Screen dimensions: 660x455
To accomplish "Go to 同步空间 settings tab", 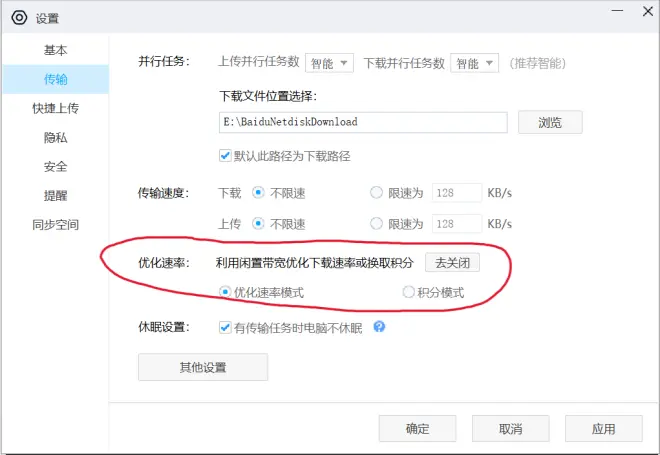I will (55, 225).
